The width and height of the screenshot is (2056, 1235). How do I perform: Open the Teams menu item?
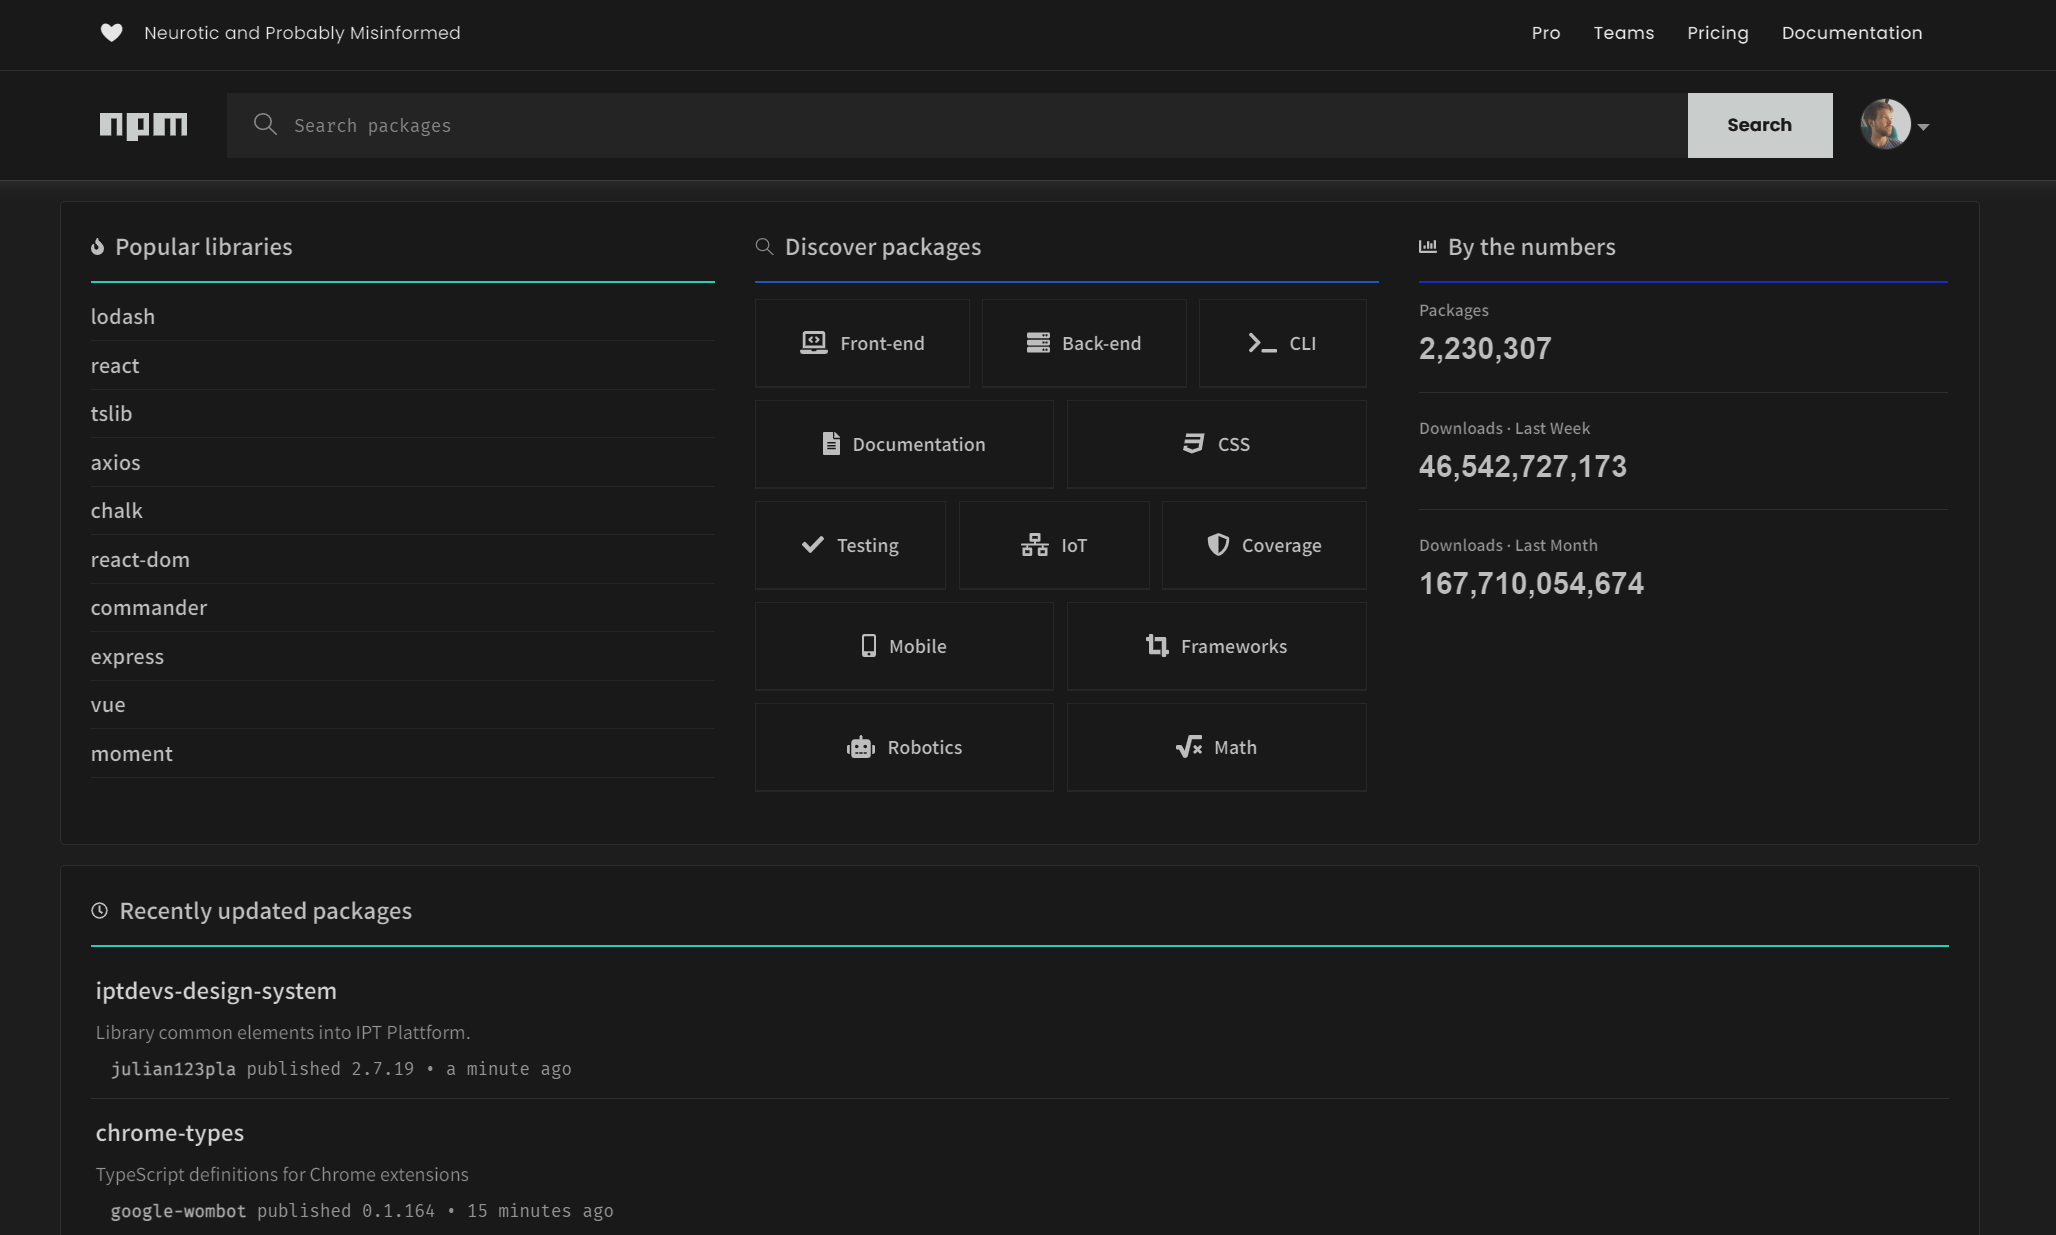[1623, 33]
